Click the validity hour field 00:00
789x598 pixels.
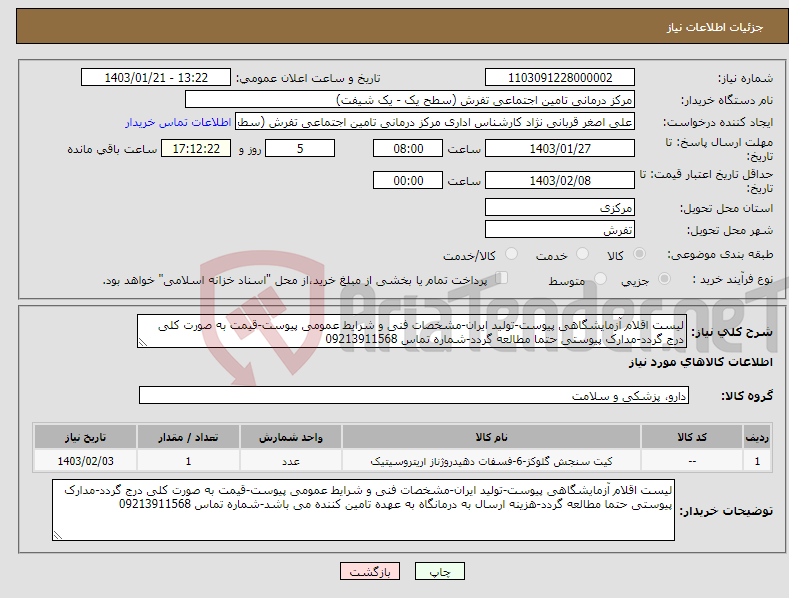[408, 180]
